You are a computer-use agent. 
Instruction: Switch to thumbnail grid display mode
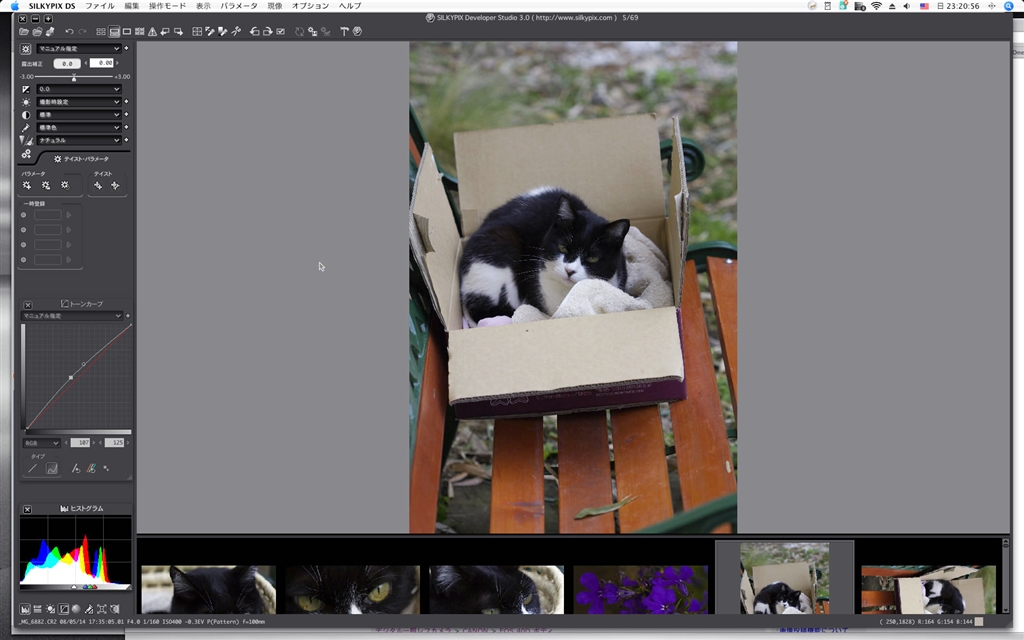(x=101, y=32)
